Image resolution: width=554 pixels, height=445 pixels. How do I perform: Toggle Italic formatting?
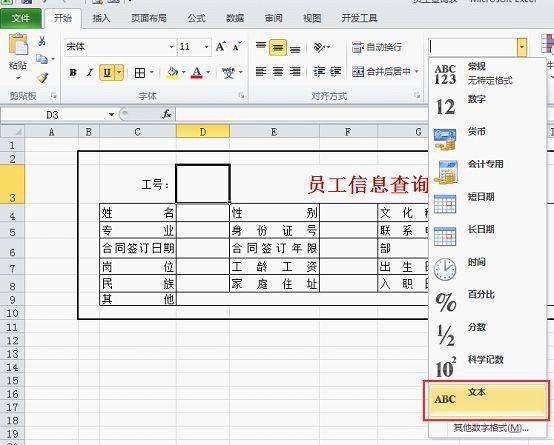click(x=90, y=73)
